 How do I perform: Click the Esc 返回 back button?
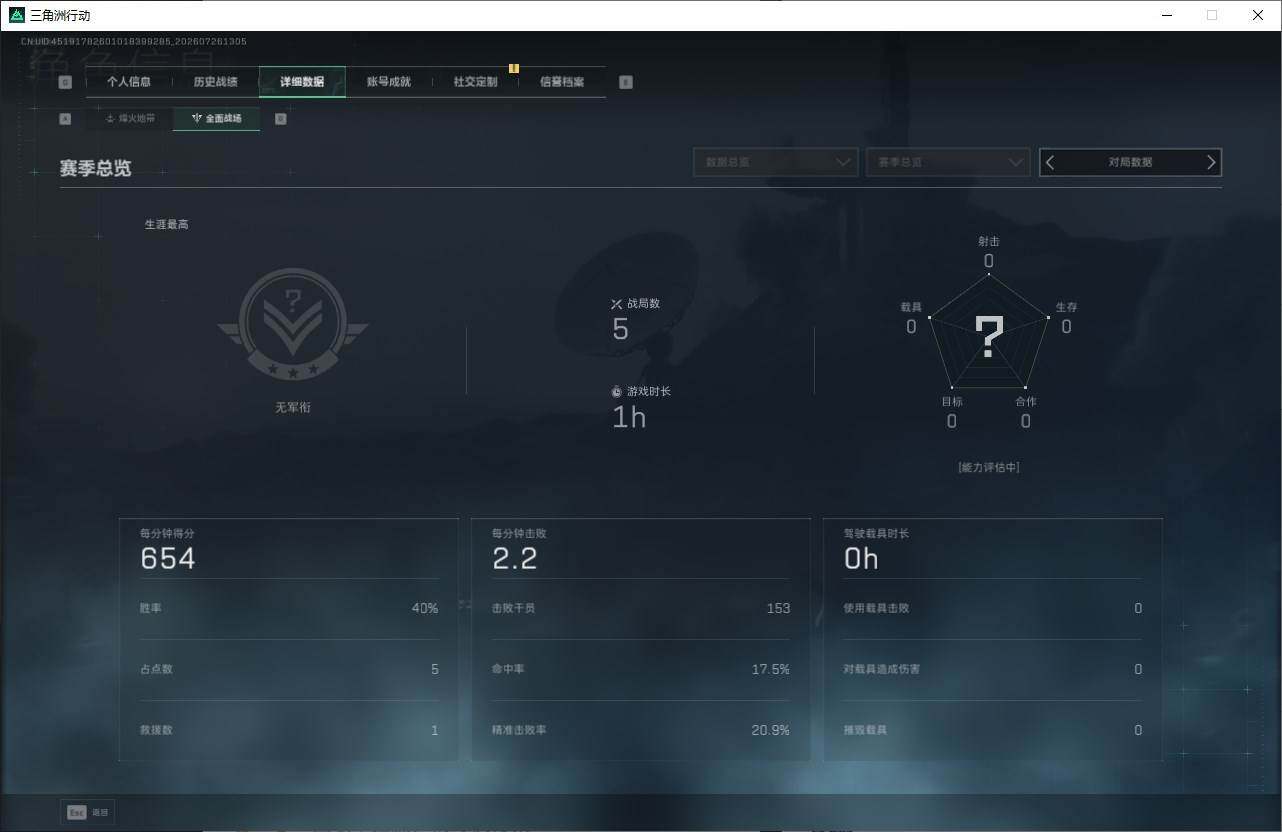coord(88,813)
